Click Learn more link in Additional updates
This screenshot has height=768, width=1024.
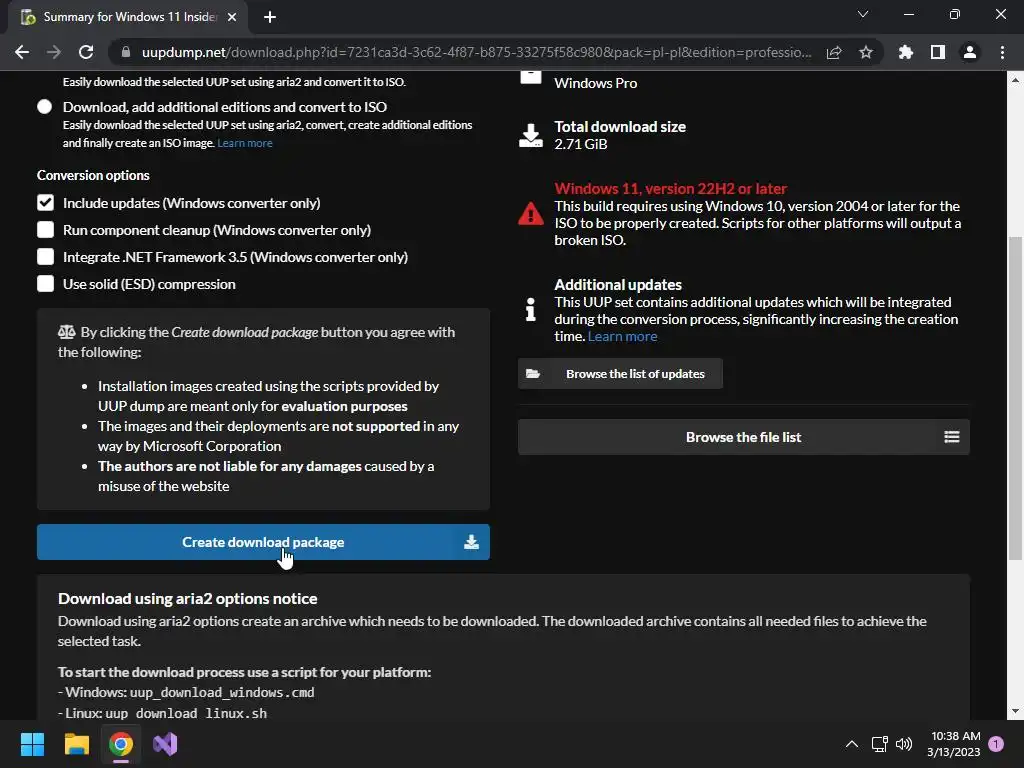[622, 336]
